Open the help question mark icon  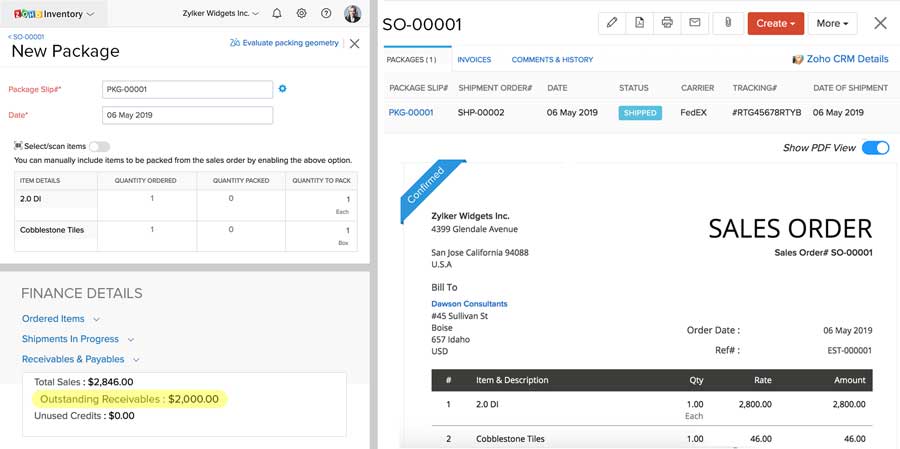tap(326, 13)
